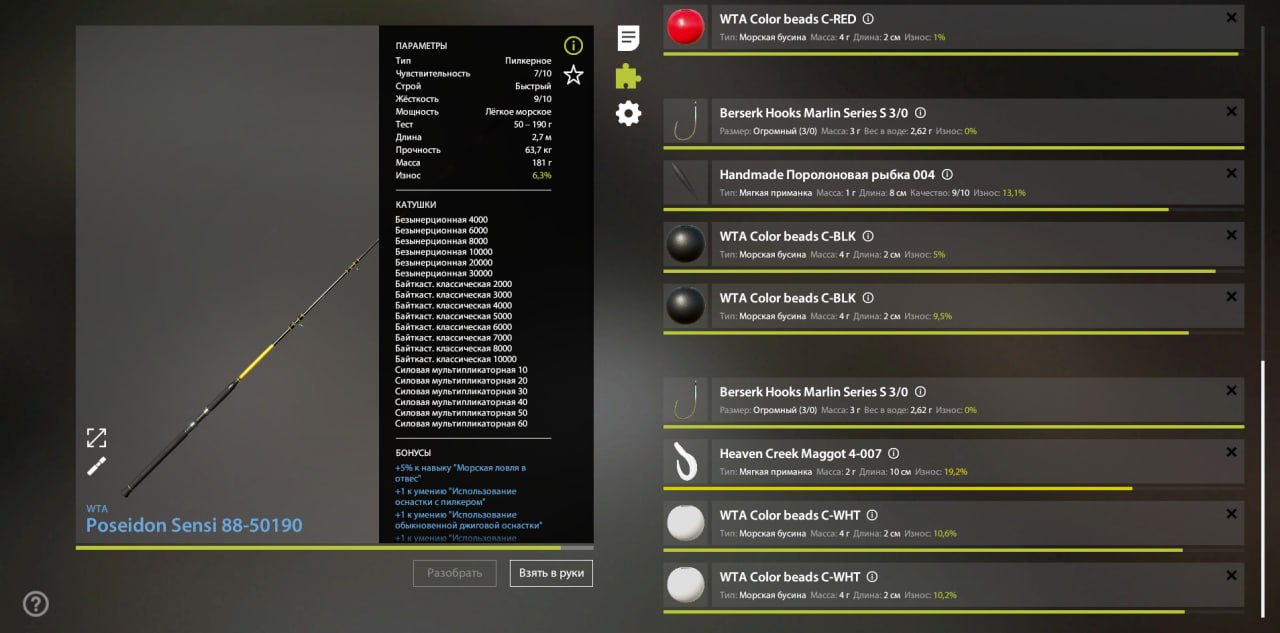
Task: Show info for C-WHT bead with 10,6% wear
Action: [x=871, y=515]
